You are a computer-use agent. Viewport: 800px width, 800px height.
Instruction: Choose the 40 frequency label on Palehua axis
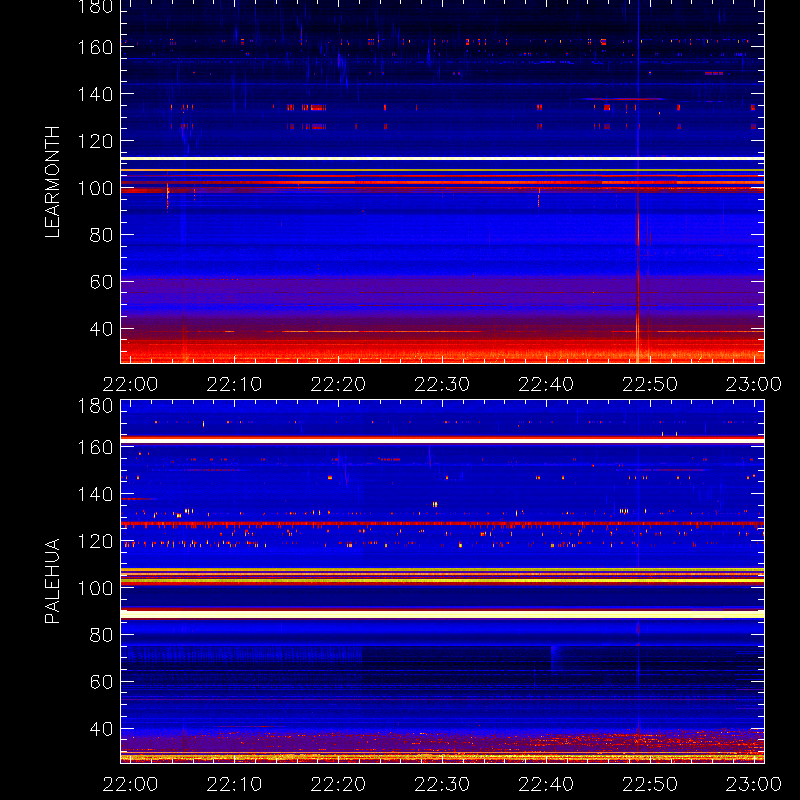coord(101,729)
